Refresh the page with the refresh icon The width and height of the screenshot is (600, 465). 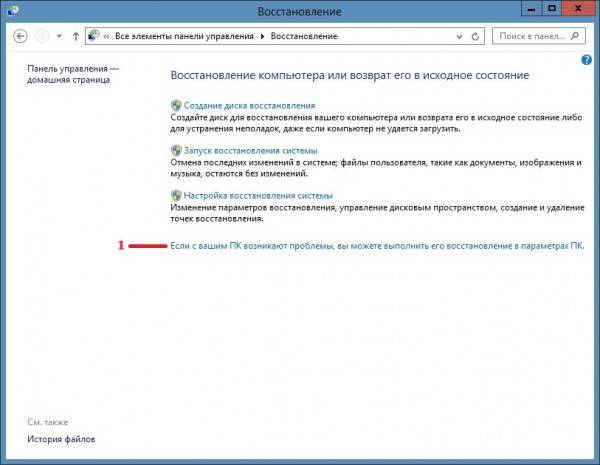[x=474, y=35]
